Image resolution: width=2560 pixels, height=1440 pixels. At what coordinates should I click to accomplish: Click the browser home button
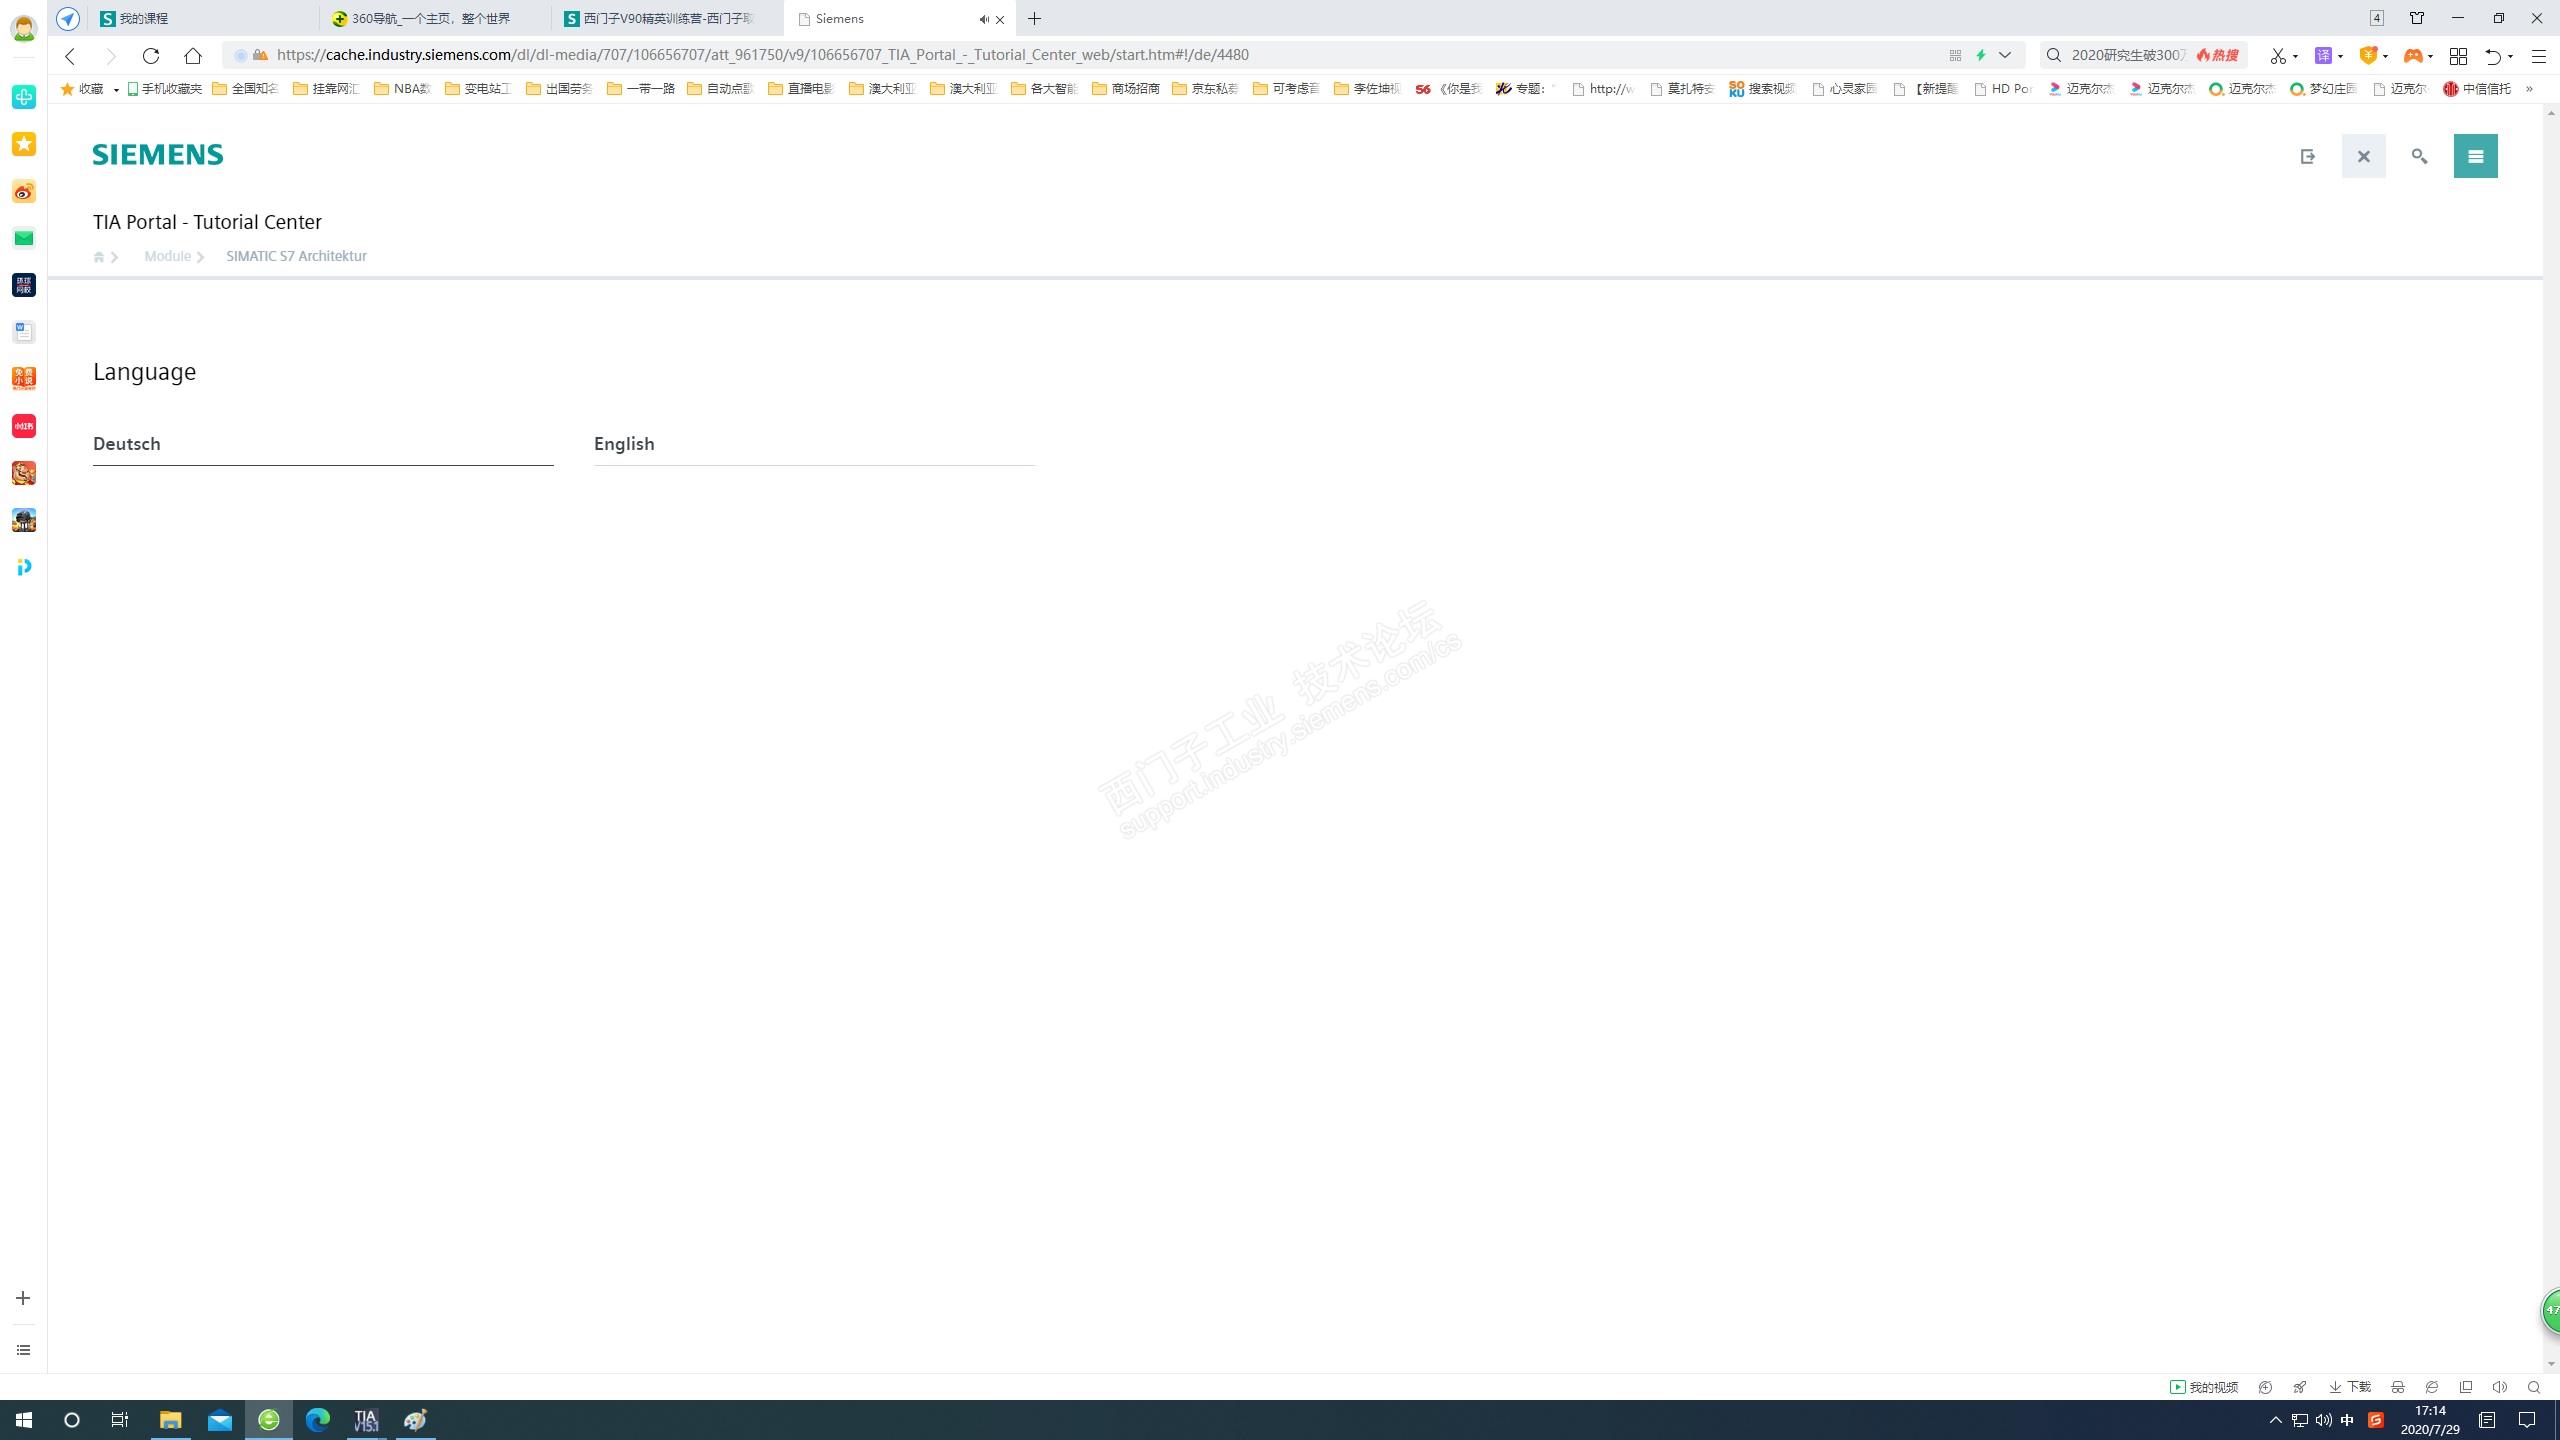(193, 55)
